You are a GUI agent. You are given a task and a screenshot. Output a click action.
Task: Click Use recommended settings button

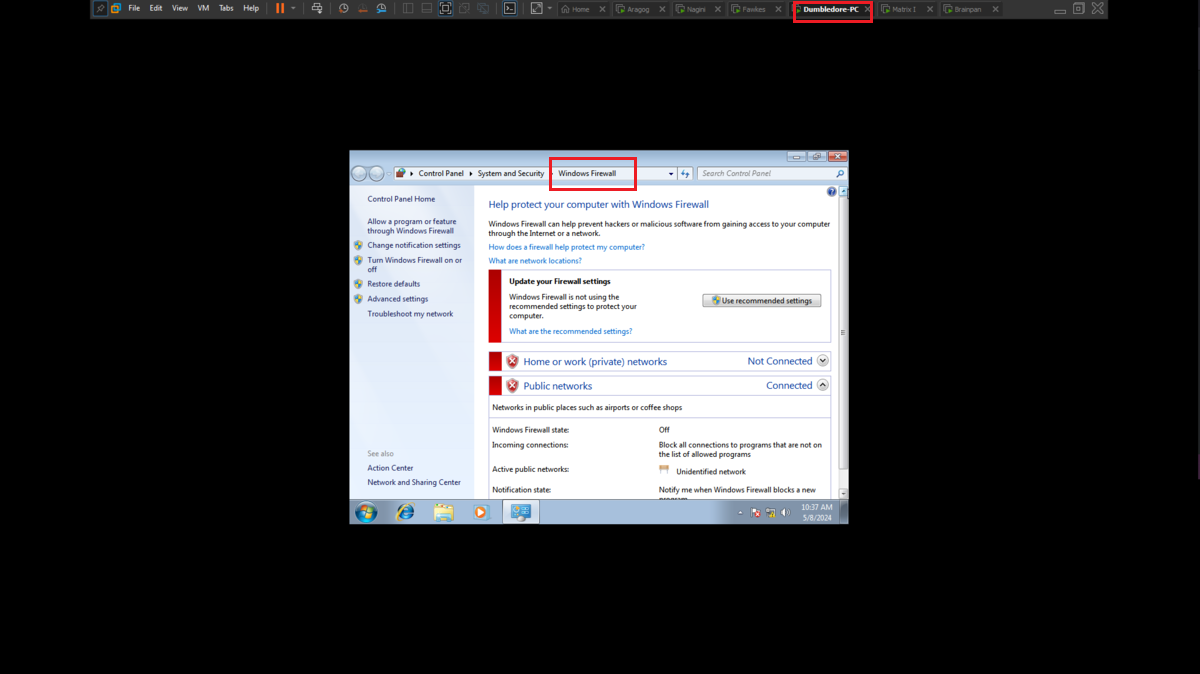[762, 300]
